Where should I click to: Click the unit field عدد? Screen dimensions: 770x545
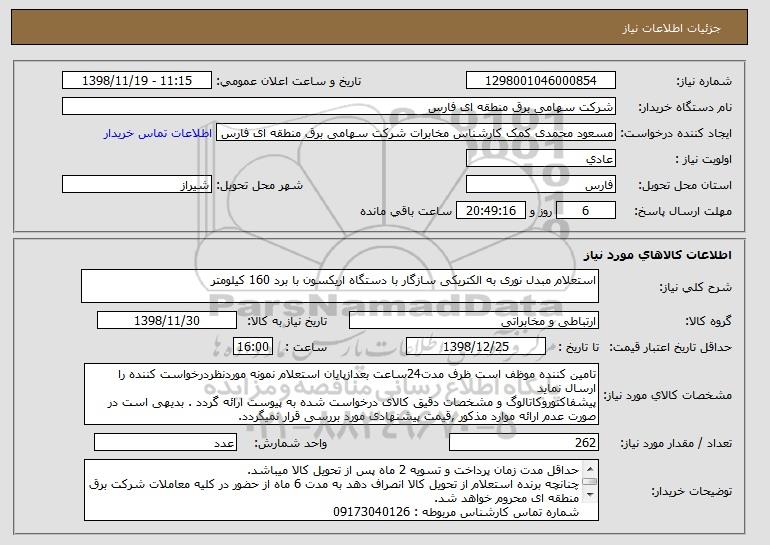(x=165, y=442)
